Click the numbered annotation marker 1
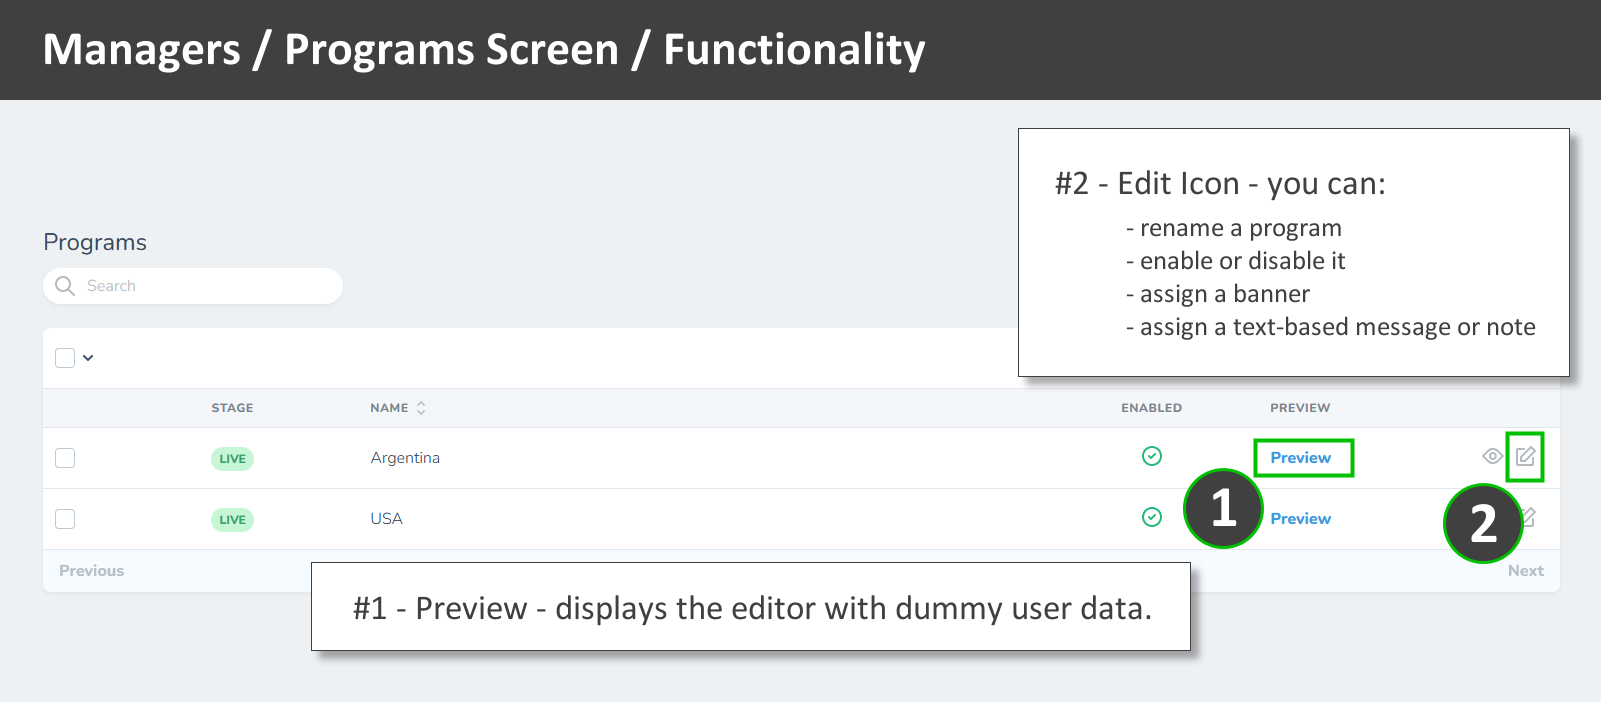This screenshot has width=1601, height=702. (1222, 509)
